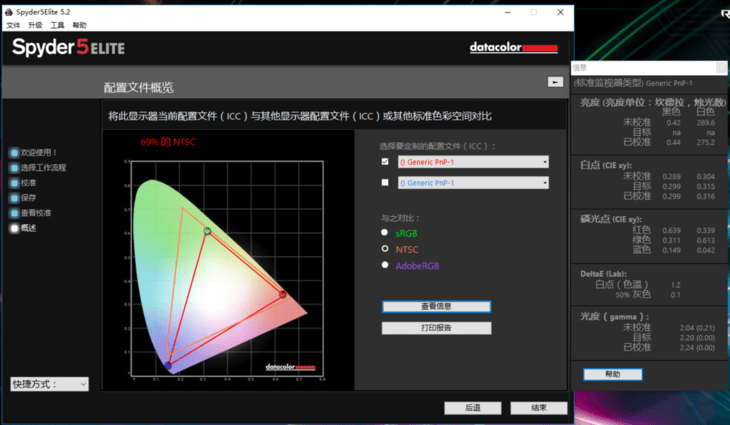
Task: Click the 欢迎使用 step indicator icon
Action: tap(14, 153)
